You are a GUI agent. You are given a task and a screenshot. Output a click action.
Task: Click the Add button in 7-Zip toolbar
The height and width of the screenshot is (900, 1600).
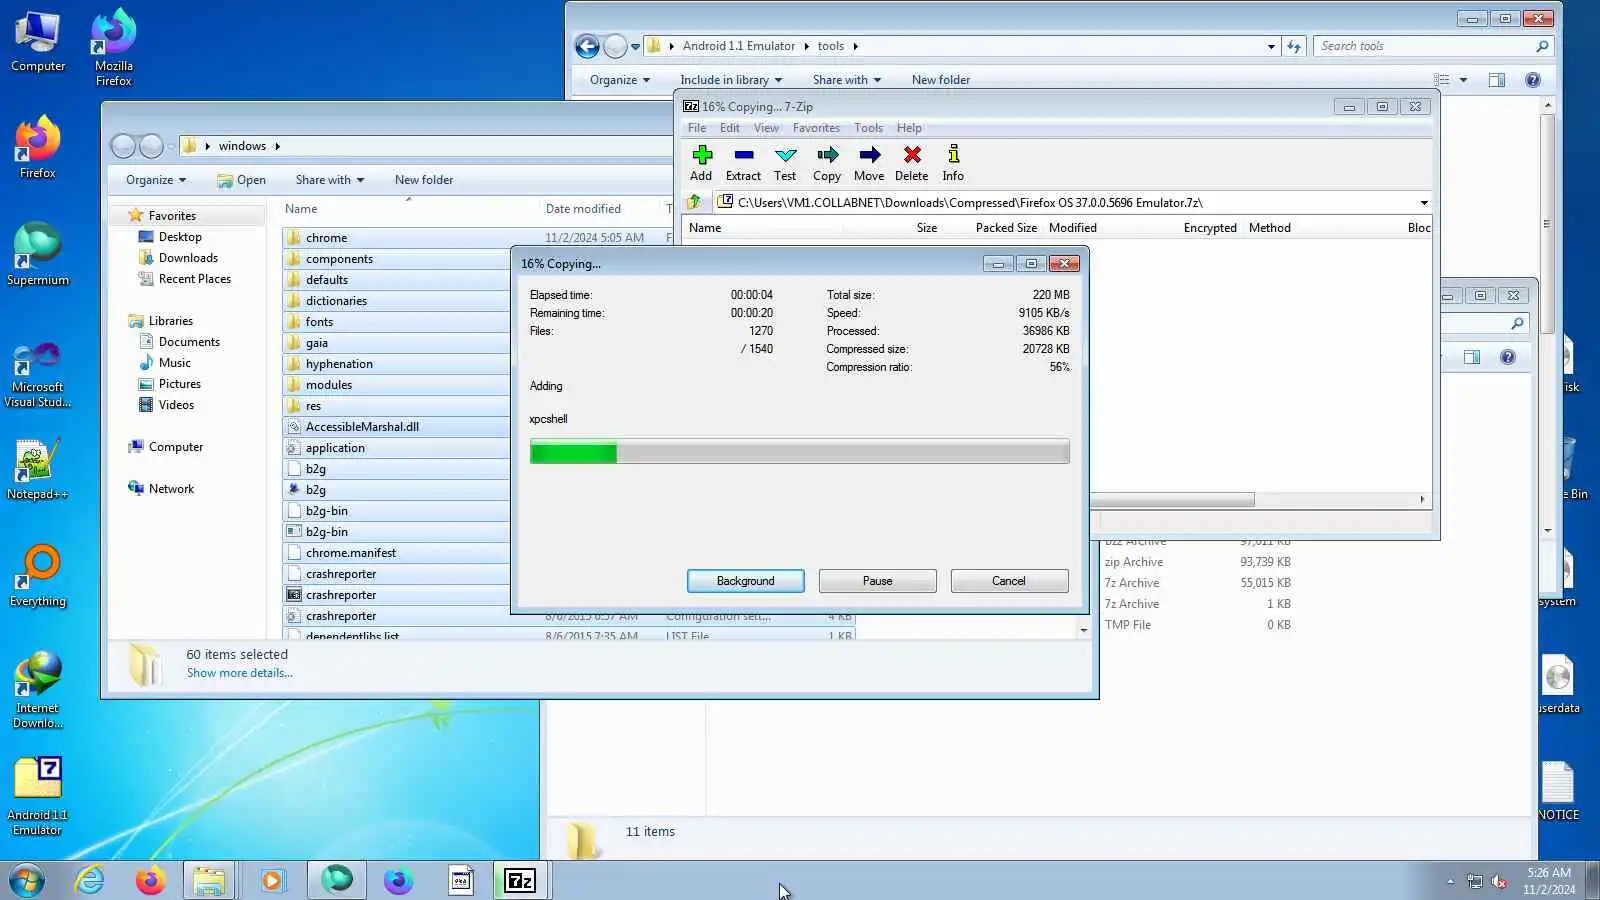pyautogui.click(x=701, y=163)
